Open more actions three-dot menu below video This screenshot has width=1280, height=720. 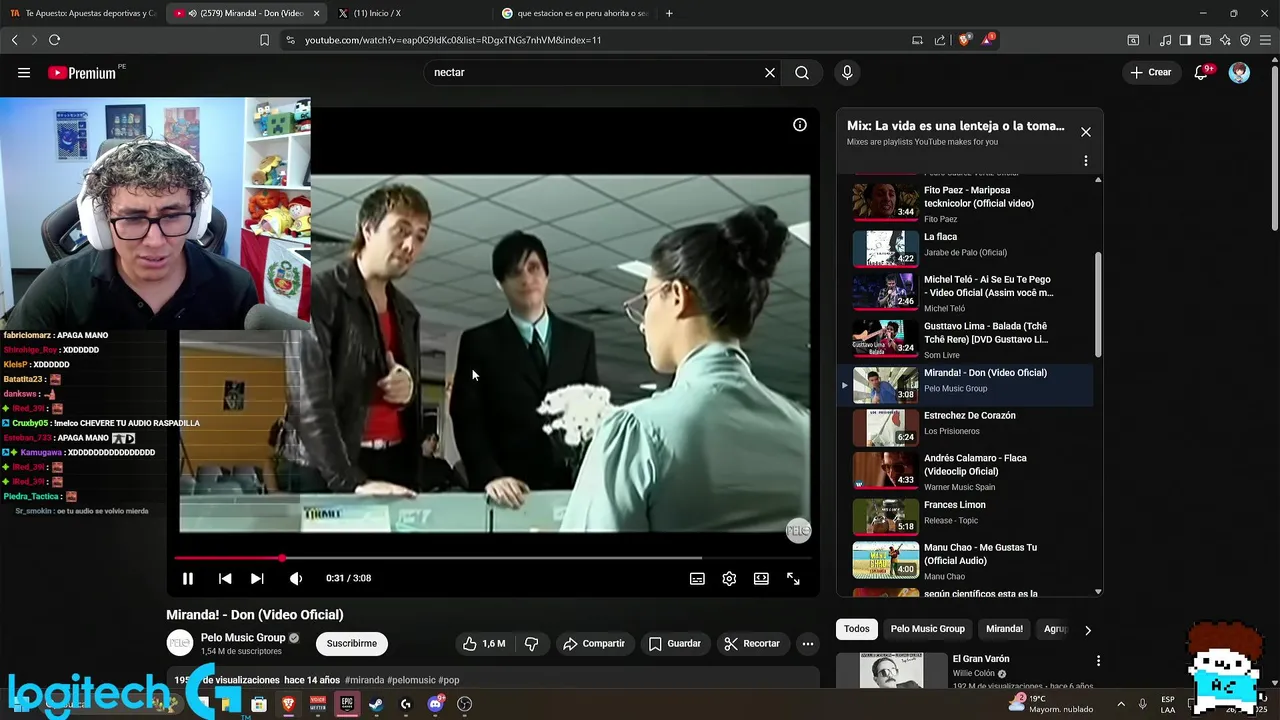click(808, 643)
